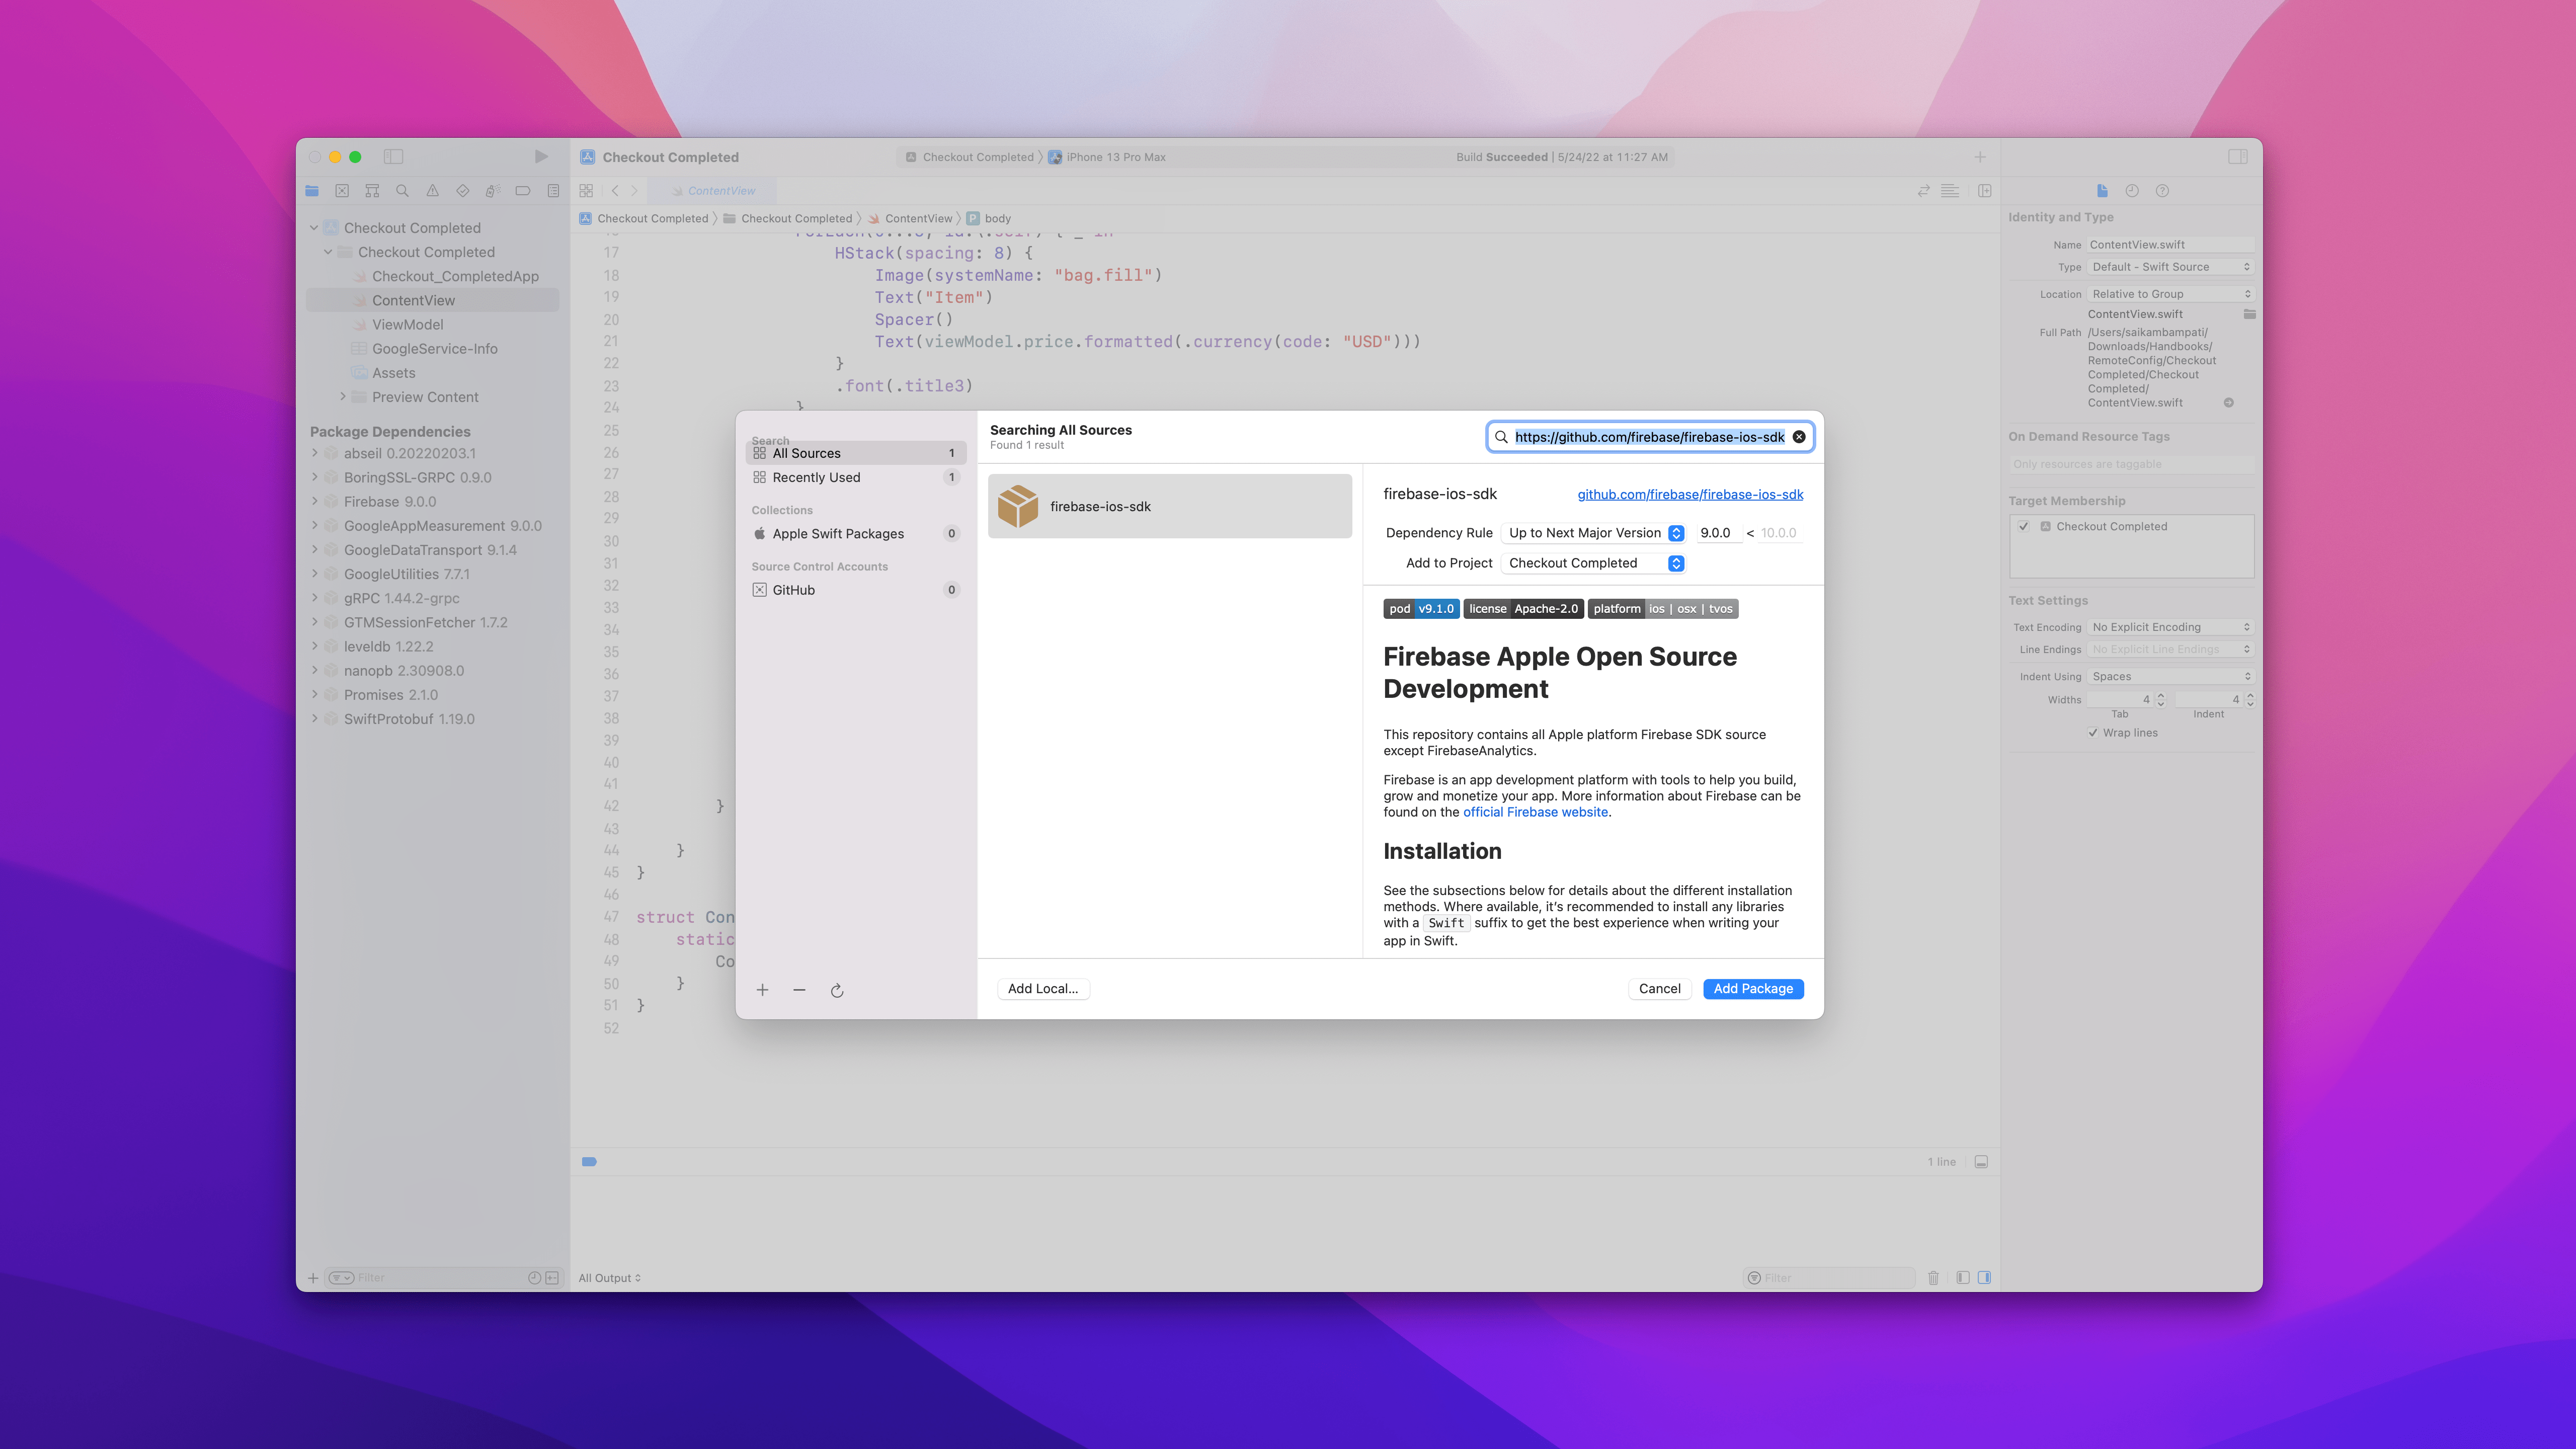The height and width of the screenshot is (1449, 2576).
Task: Open the Issue navigator warning icon
Action: [x=432, y=191]
